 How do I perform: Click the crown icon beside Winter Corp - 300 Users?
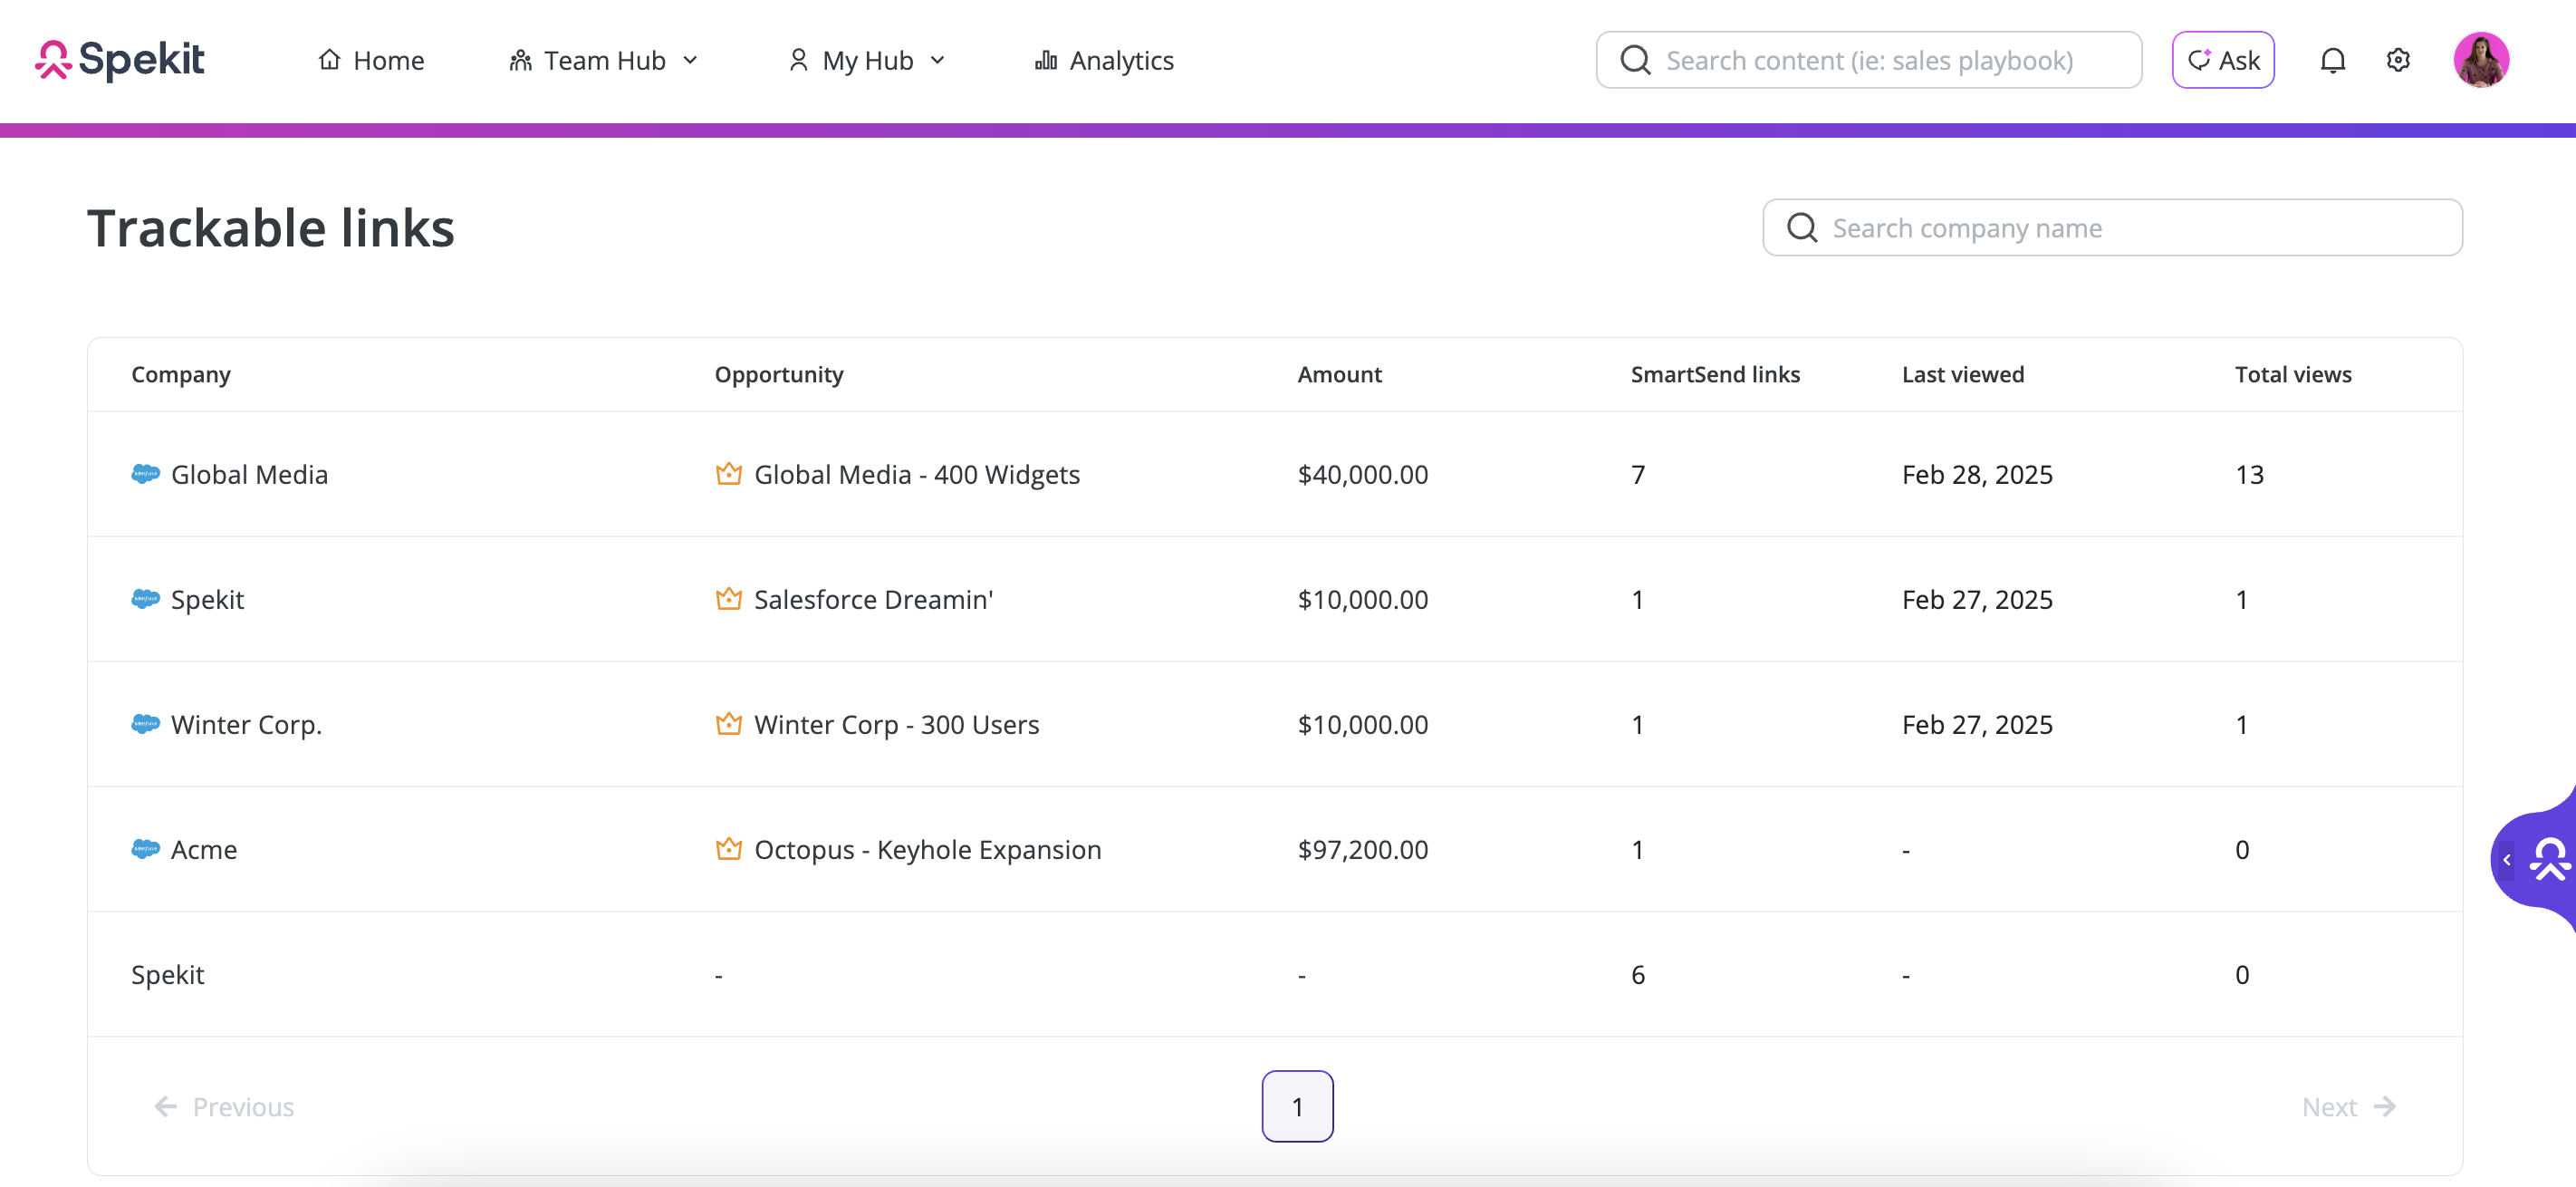(x=729, y=723)
